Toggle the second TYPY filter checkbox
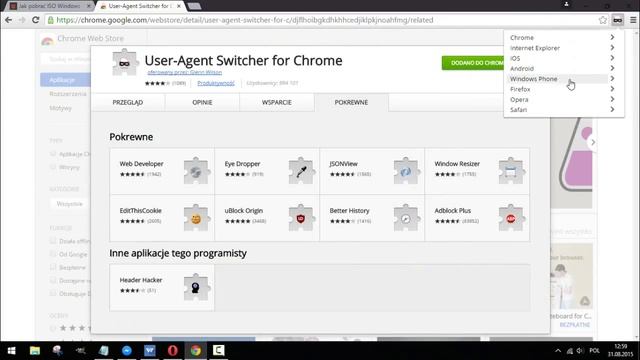Image resolution: width=640 pixels, height=360 pixels. coord(53,167)
